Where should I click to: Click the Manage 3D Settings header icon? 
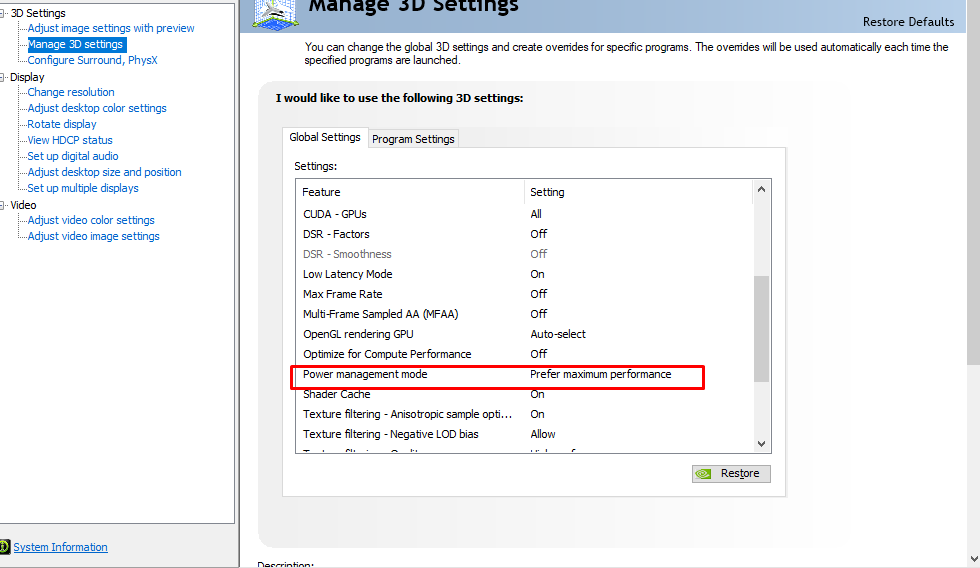(274, 14)
